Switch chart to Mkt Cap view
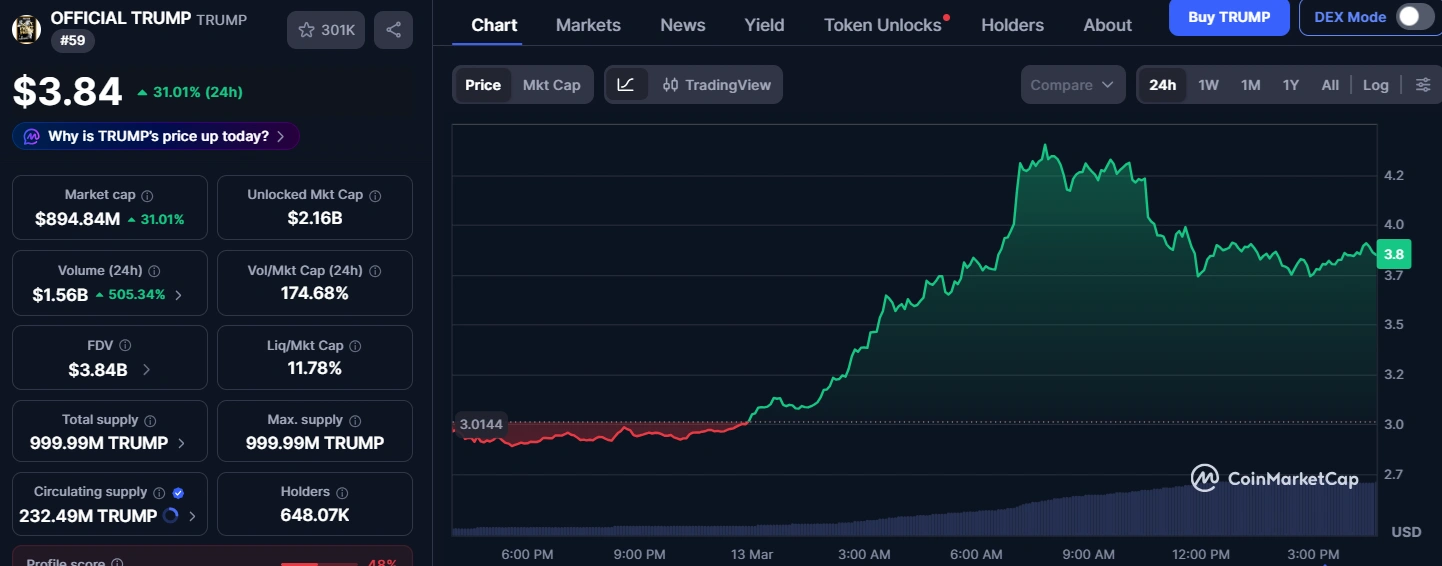The image size is (1442, 566). (x=551, y=85)
